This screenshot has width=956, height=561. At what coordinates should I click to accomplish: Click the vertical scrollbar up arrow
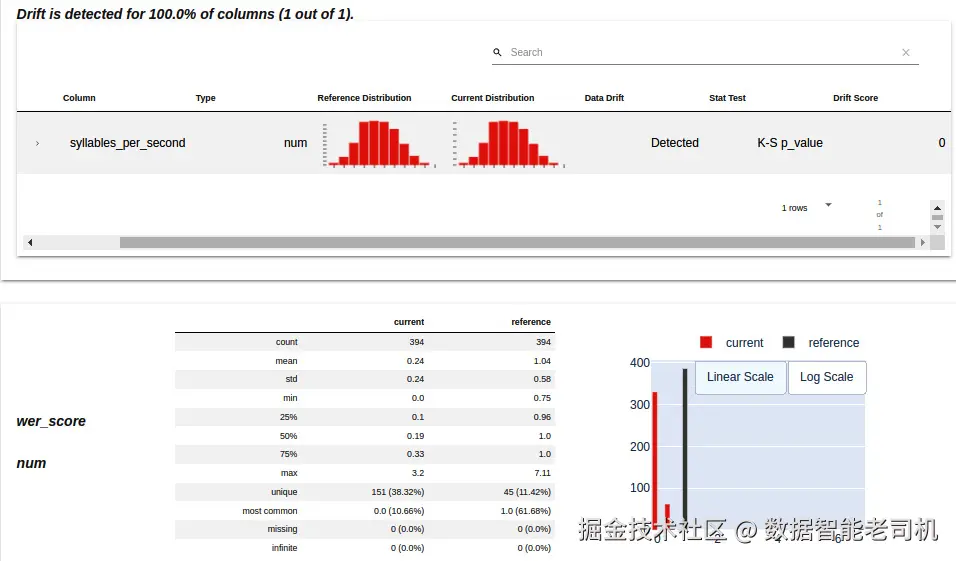click(x=938, y=208)
